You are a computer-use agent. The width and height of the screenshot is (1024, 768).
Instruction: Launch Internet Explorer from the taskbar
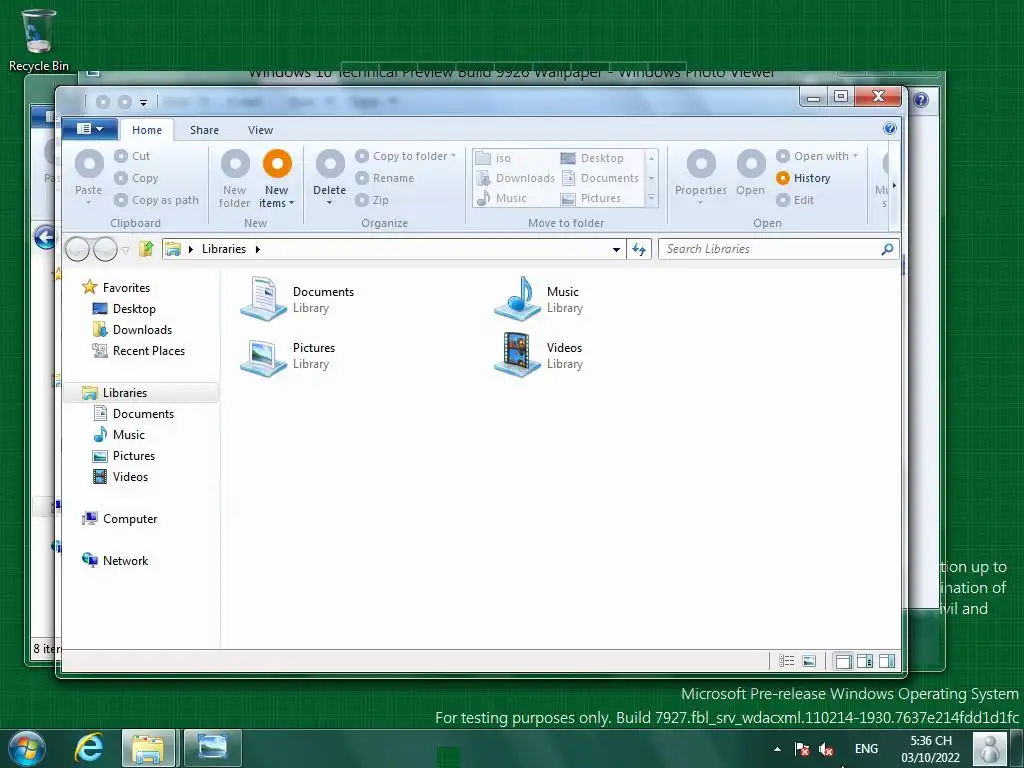click(89, 748)
